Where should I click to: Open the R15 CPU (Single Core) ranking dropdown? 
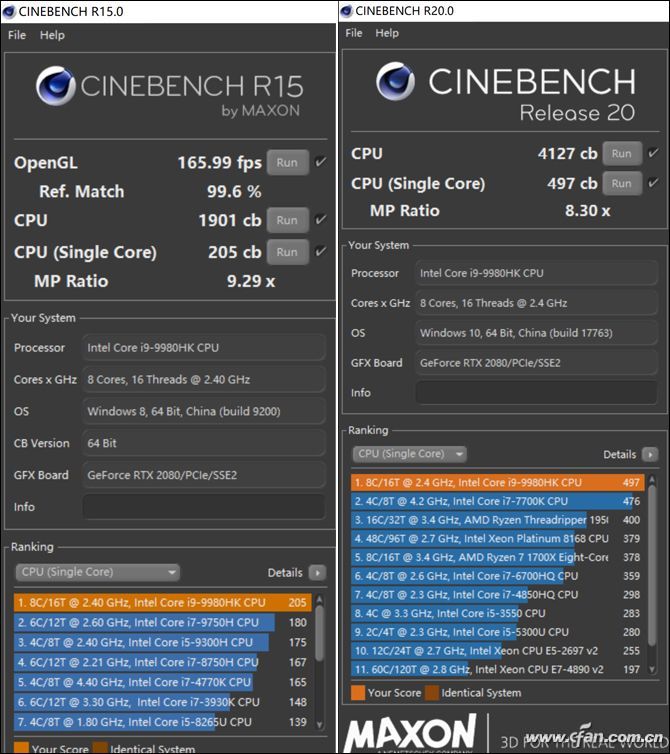point(97,573)
